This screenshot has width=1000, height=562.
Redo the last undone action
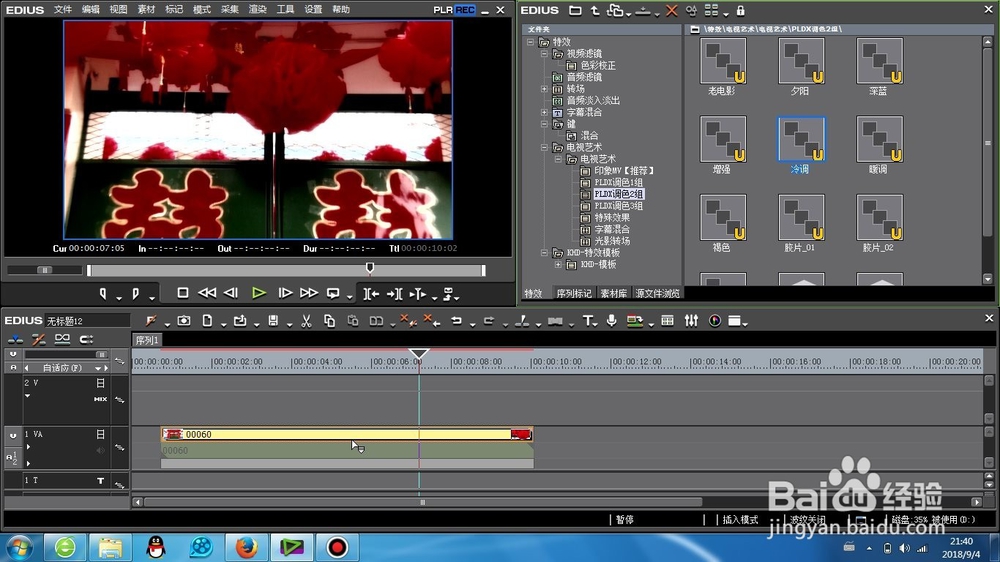coord(489,321)
